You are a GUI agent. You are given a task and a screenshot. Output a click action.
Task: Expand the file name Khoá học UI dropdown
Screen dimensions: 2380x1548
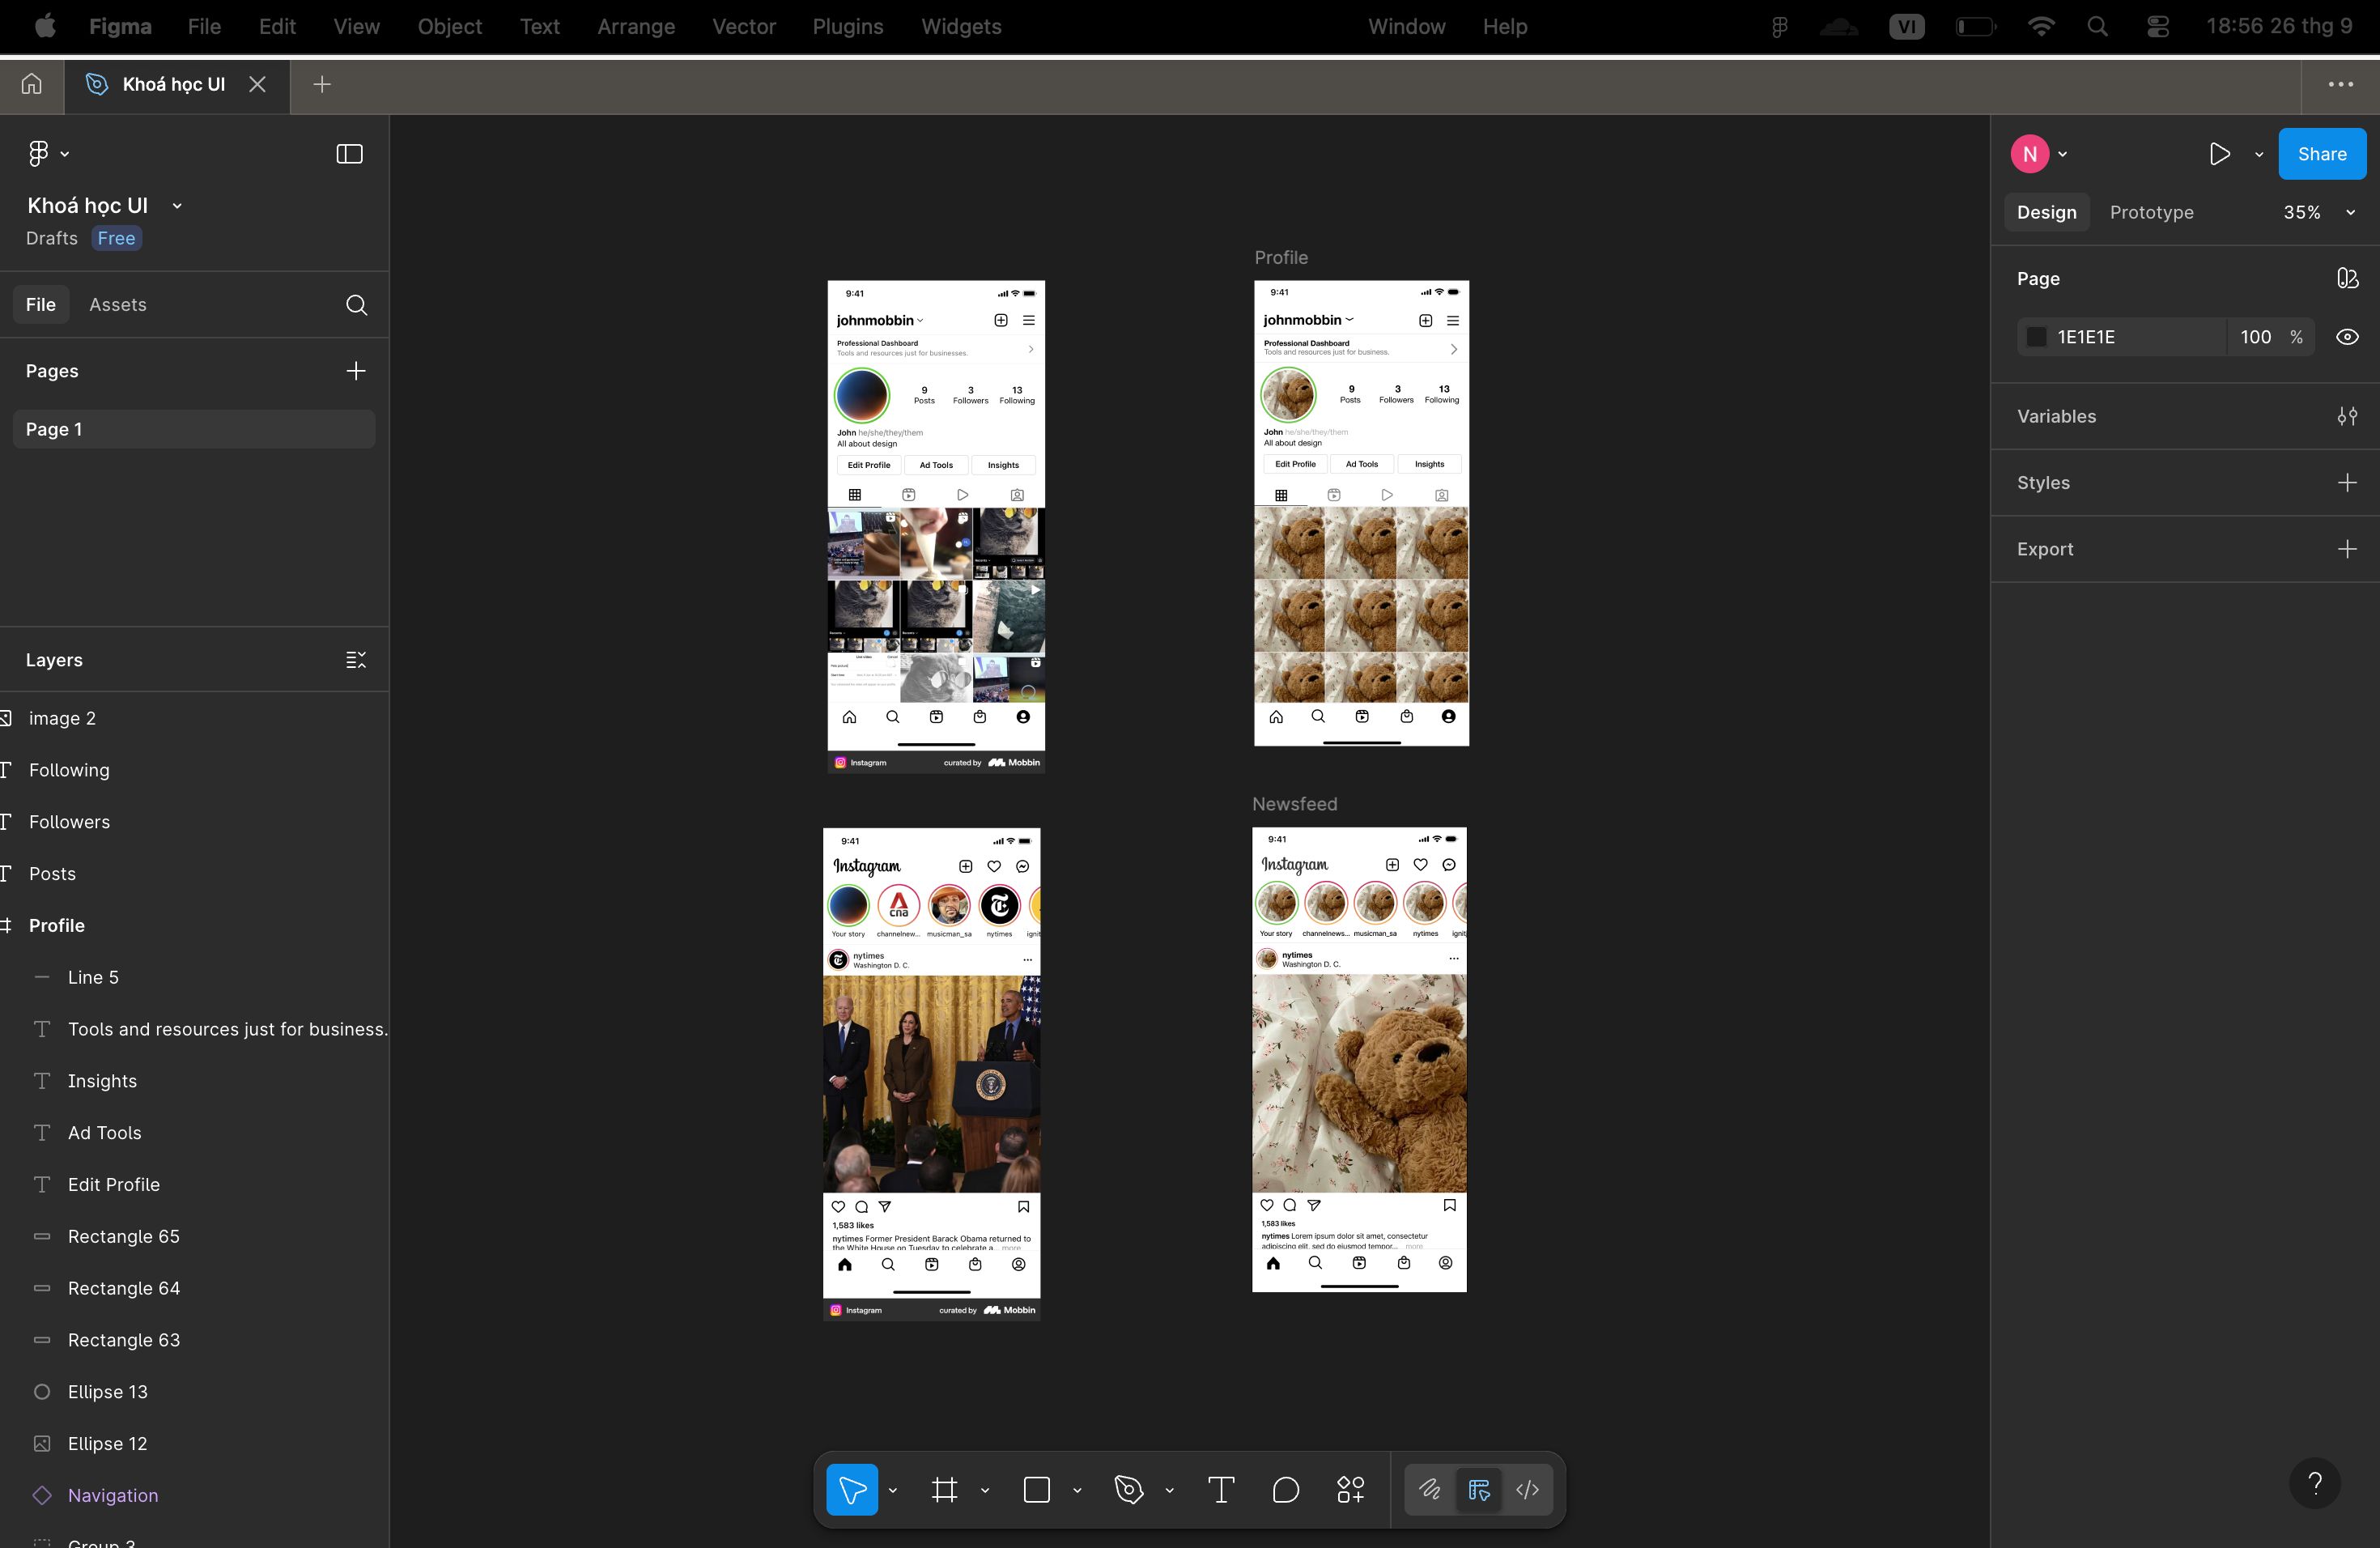tap(177, 206)
